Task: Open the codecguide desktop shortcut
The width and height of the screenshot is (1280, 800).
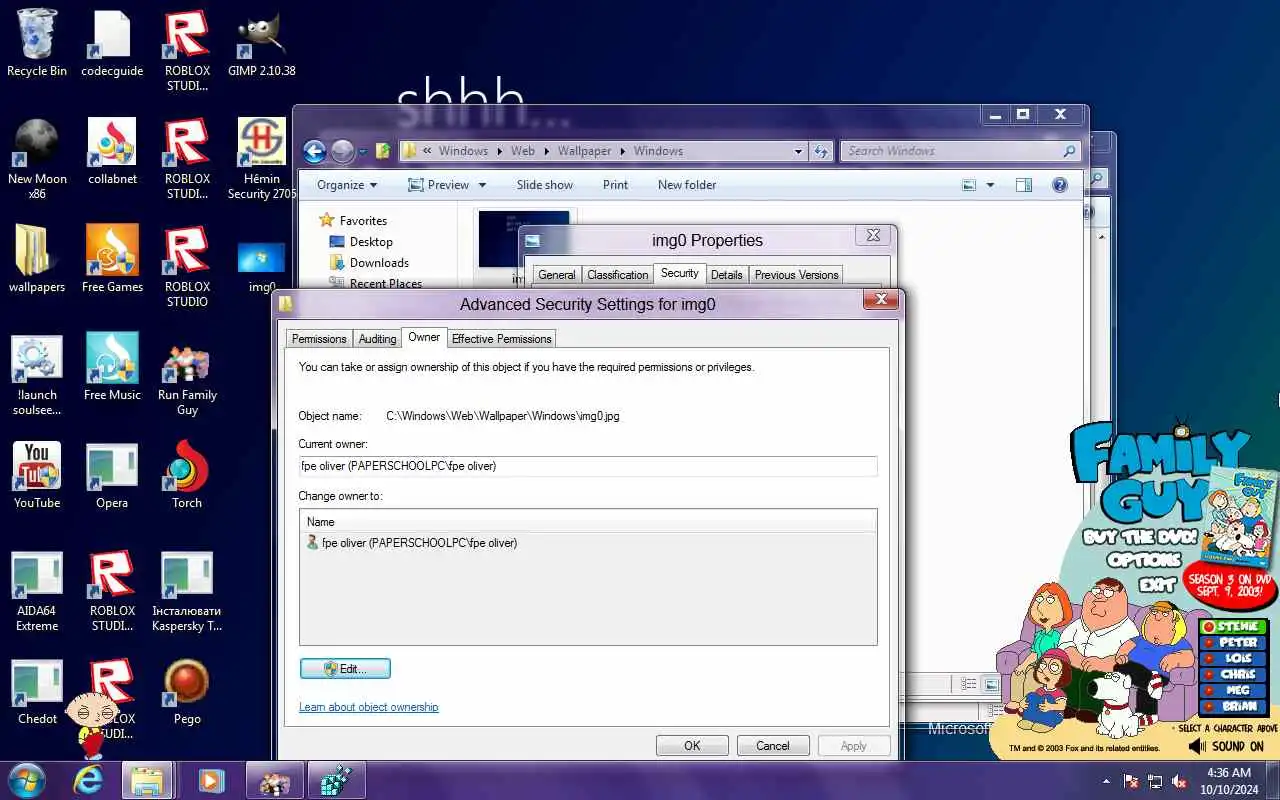Action: click(x=112, y=43)
